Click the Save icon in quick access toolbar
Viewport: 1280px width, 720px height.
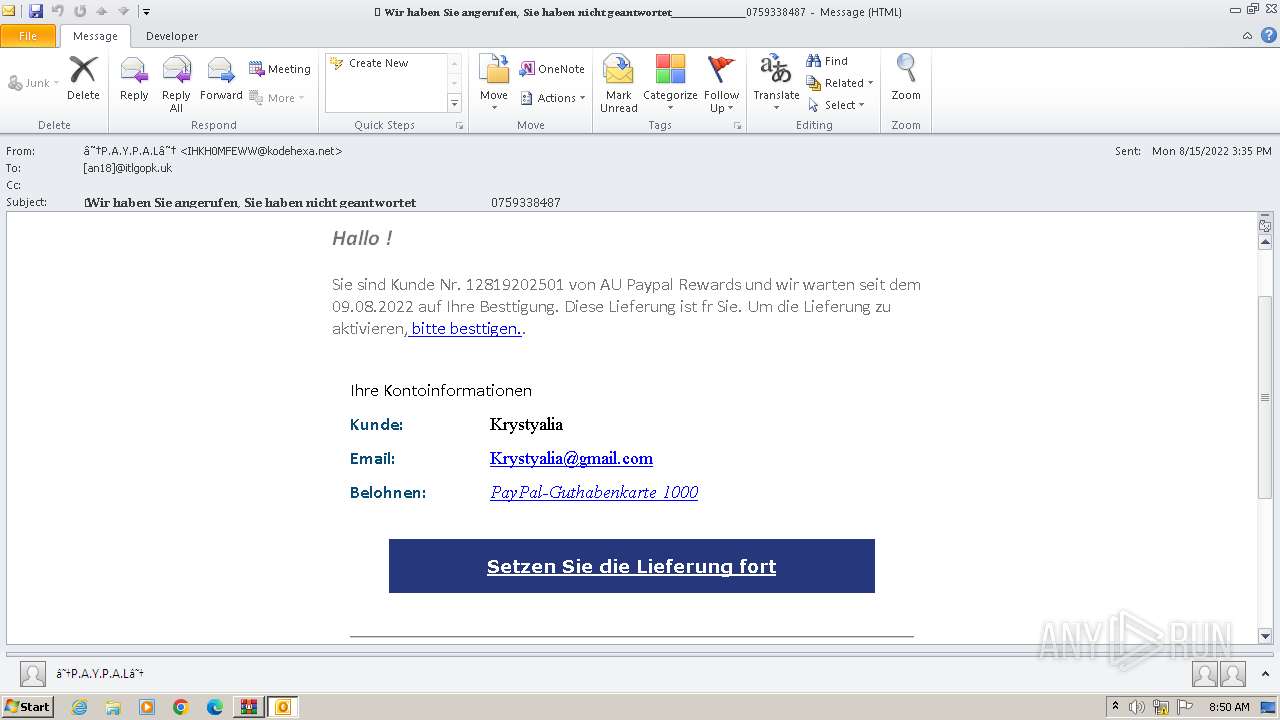coord(36,11)
